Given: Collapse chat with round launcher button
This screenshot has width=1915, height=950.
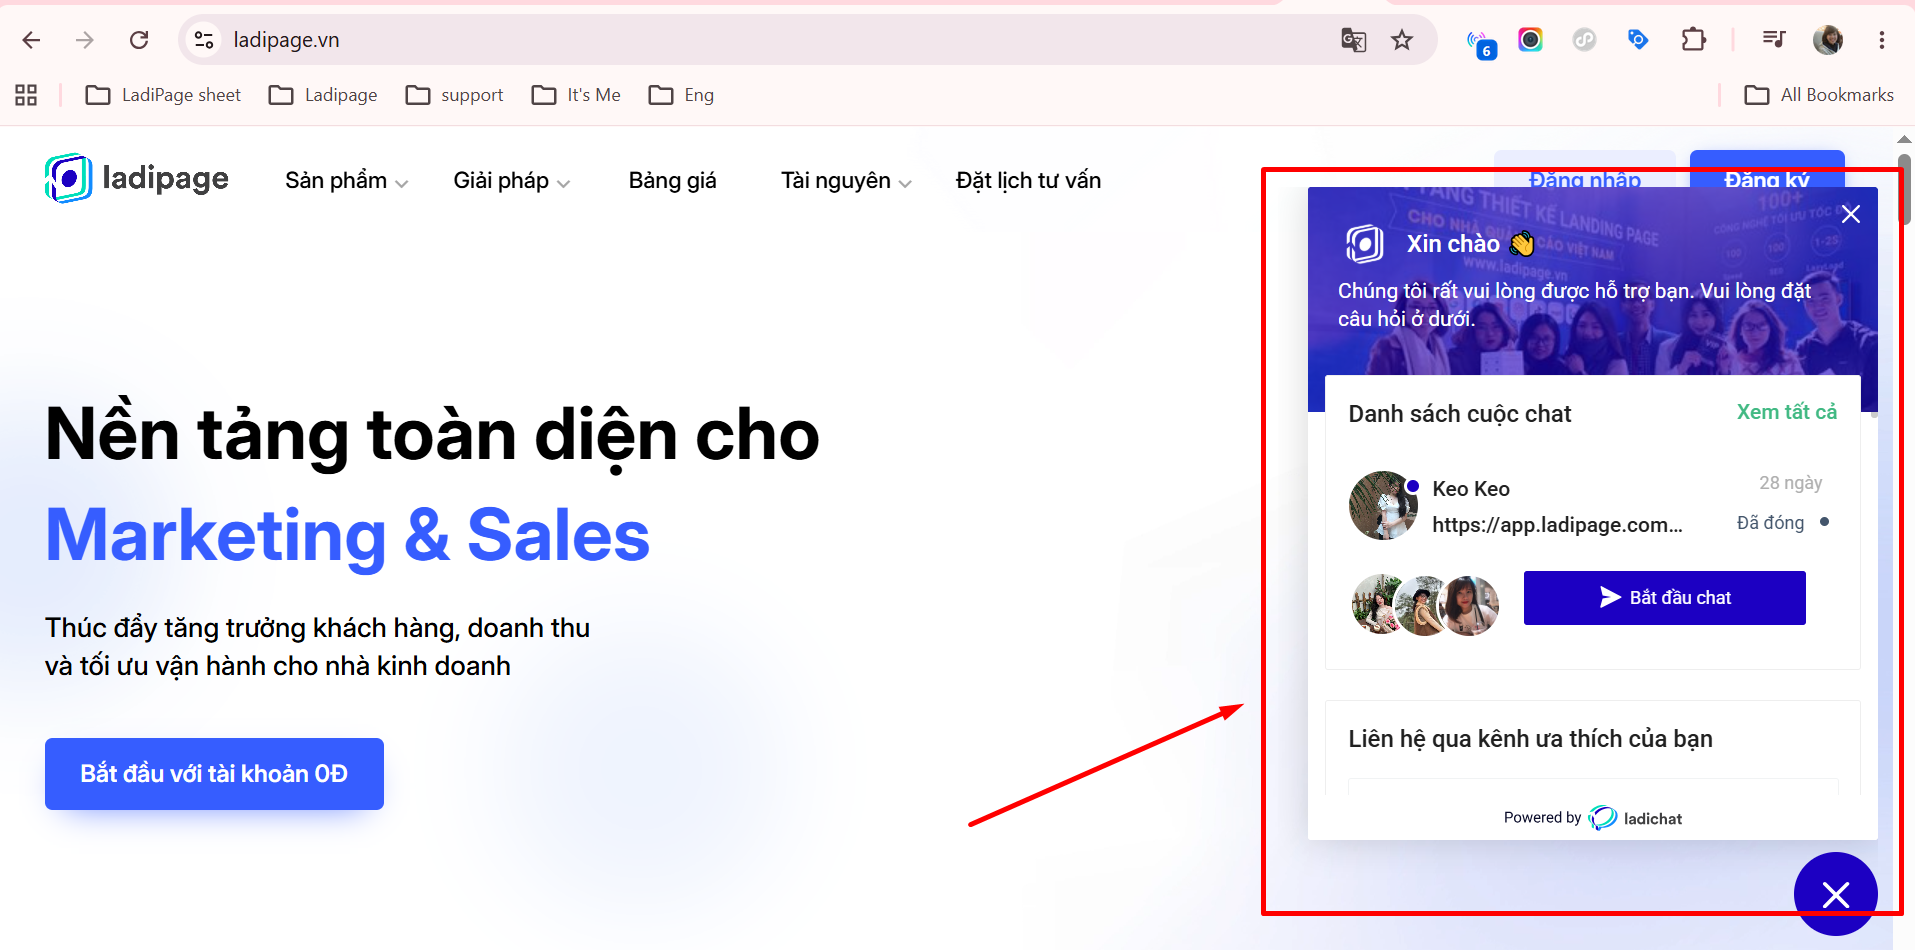Looking at the screenshot, I should [1835, 894].
